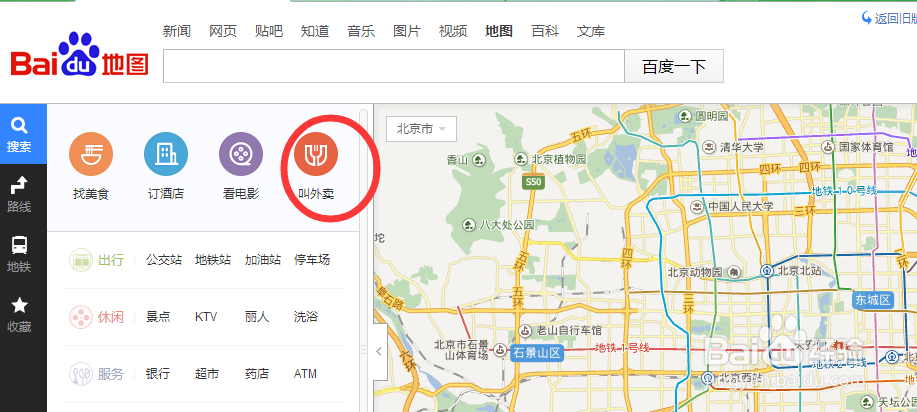Search nearby 药店
917x412 pixels.
257,373
